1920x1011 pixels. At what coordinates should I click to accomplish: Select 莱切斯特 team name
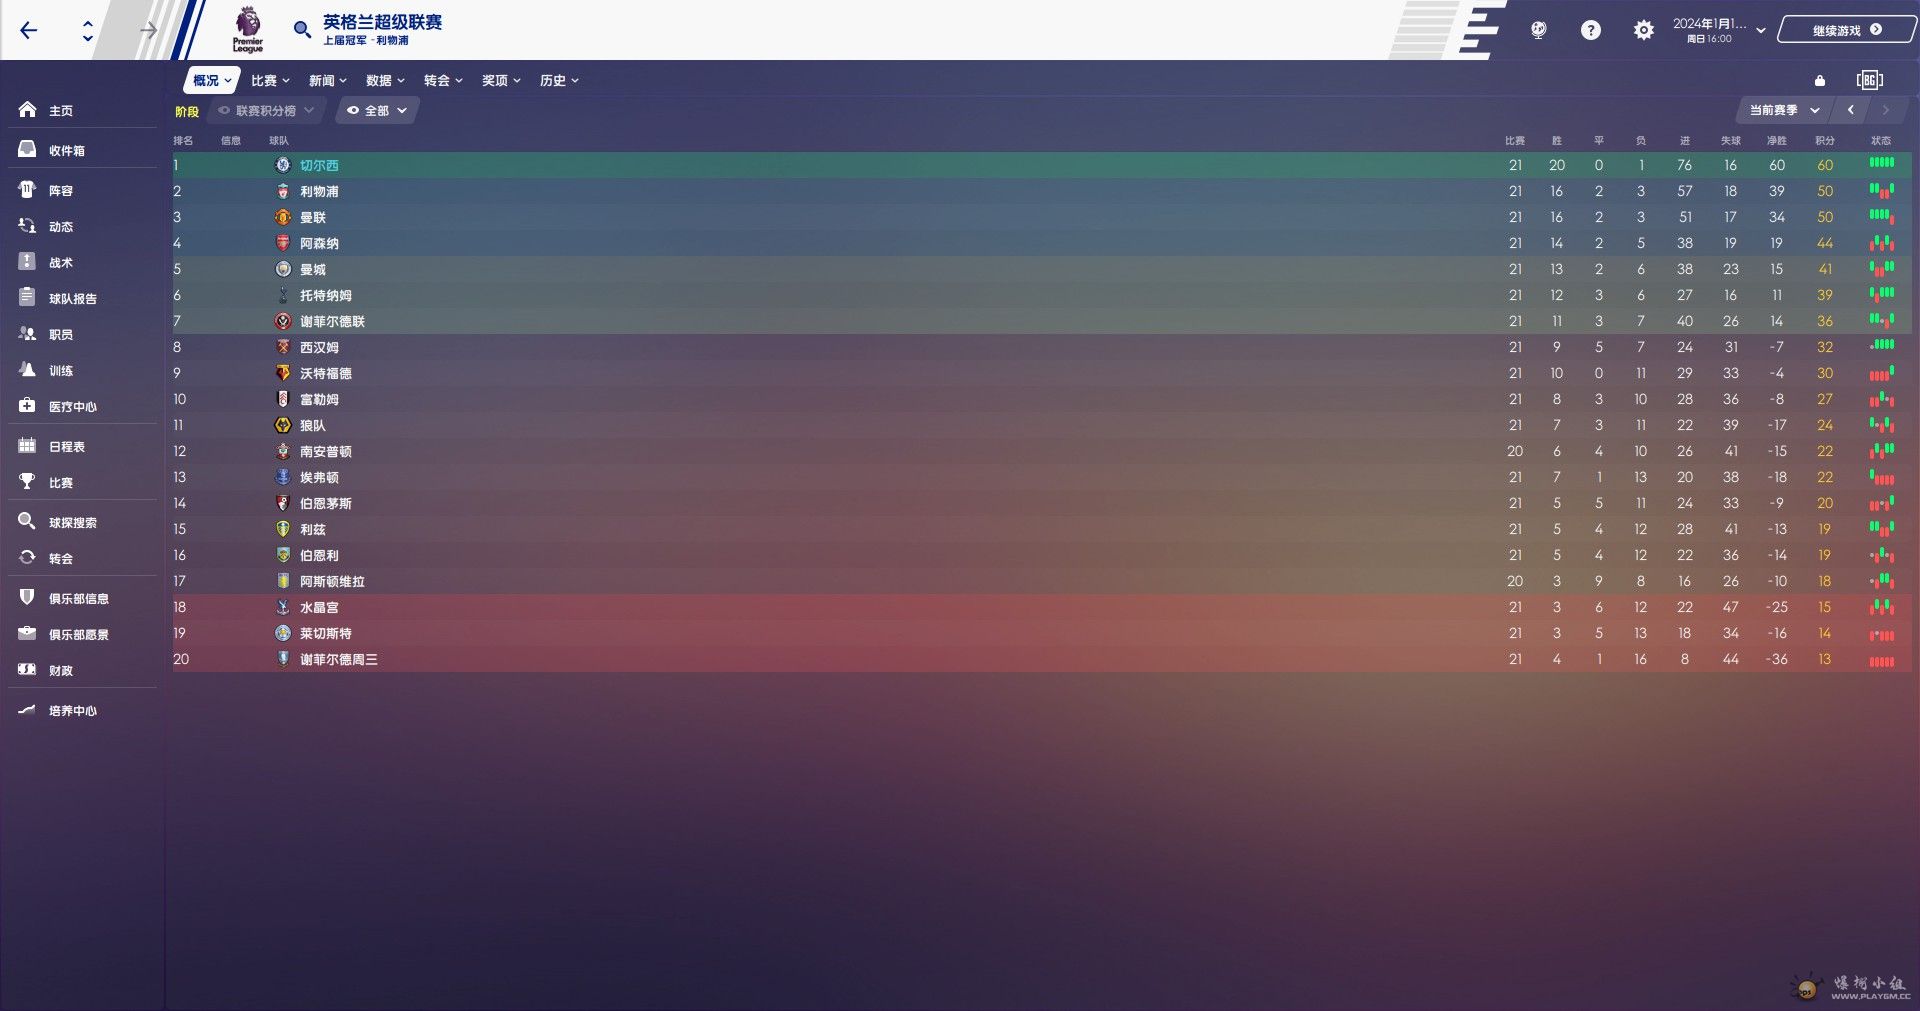326,633
